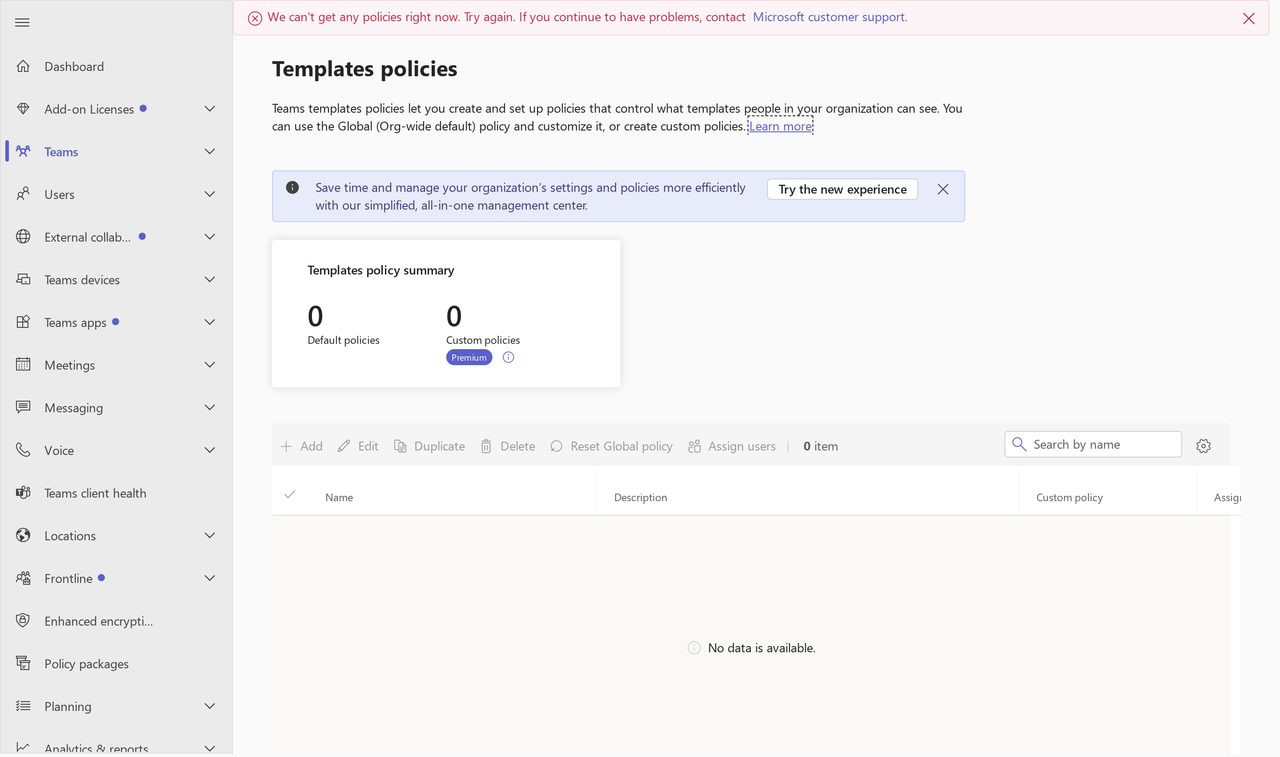Click the info icon beside Premium badge
Image resolution: width=1280 pixels, height=757 pixels.
pos(508,357)
